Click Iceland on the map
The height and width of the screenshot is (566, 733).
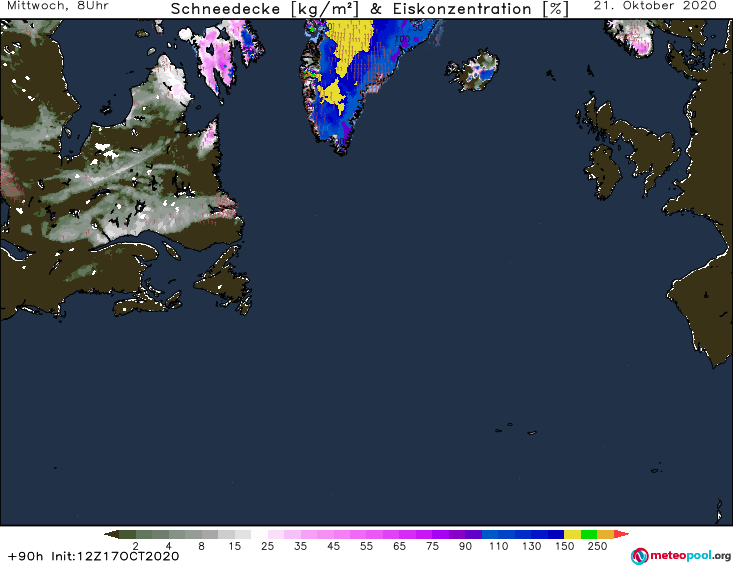click(x=472, y=70)
